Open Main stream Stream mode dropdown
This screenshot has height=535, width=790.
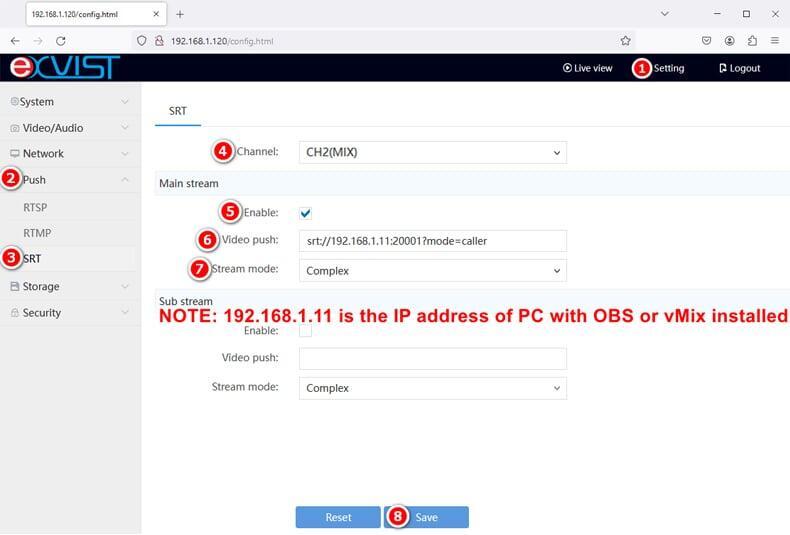(x=433, y=271)
